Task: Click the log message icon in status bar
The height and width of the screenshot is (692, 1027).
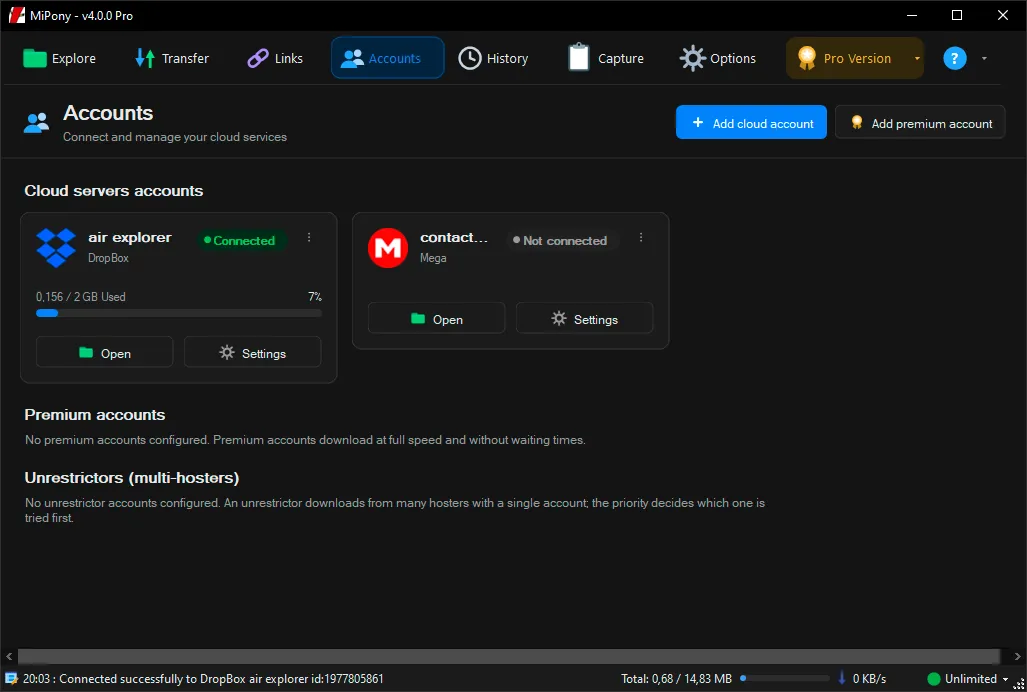Action: pyautogui.click(x=10, y=679)
